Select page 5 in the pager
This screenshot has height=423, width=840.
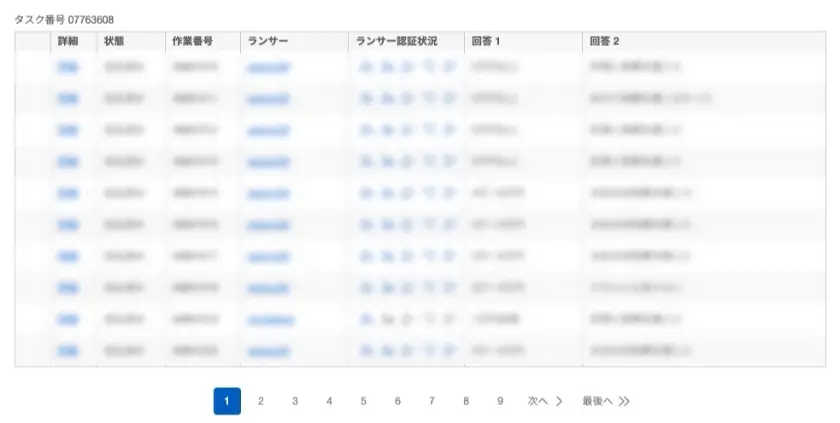click(363, 401)
